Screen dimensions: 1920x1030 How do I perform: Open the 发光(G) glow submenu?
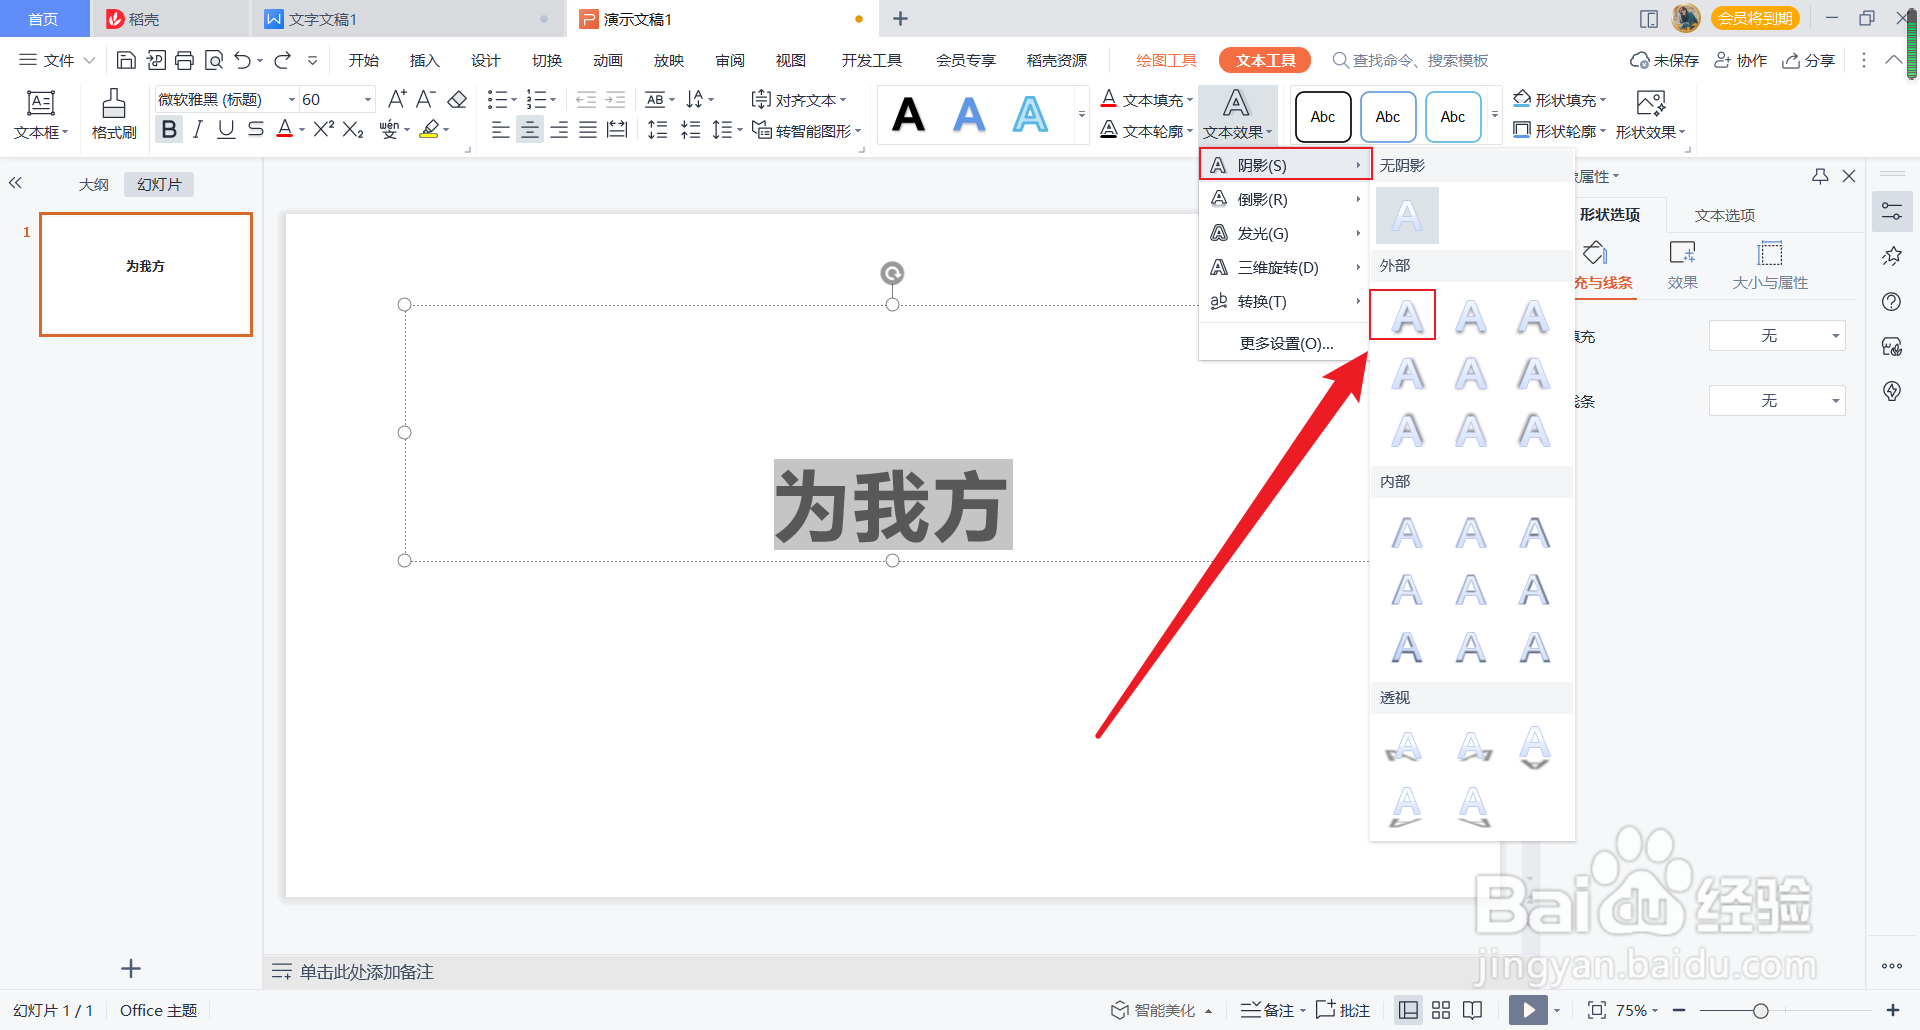click(x=1285, y=233)
